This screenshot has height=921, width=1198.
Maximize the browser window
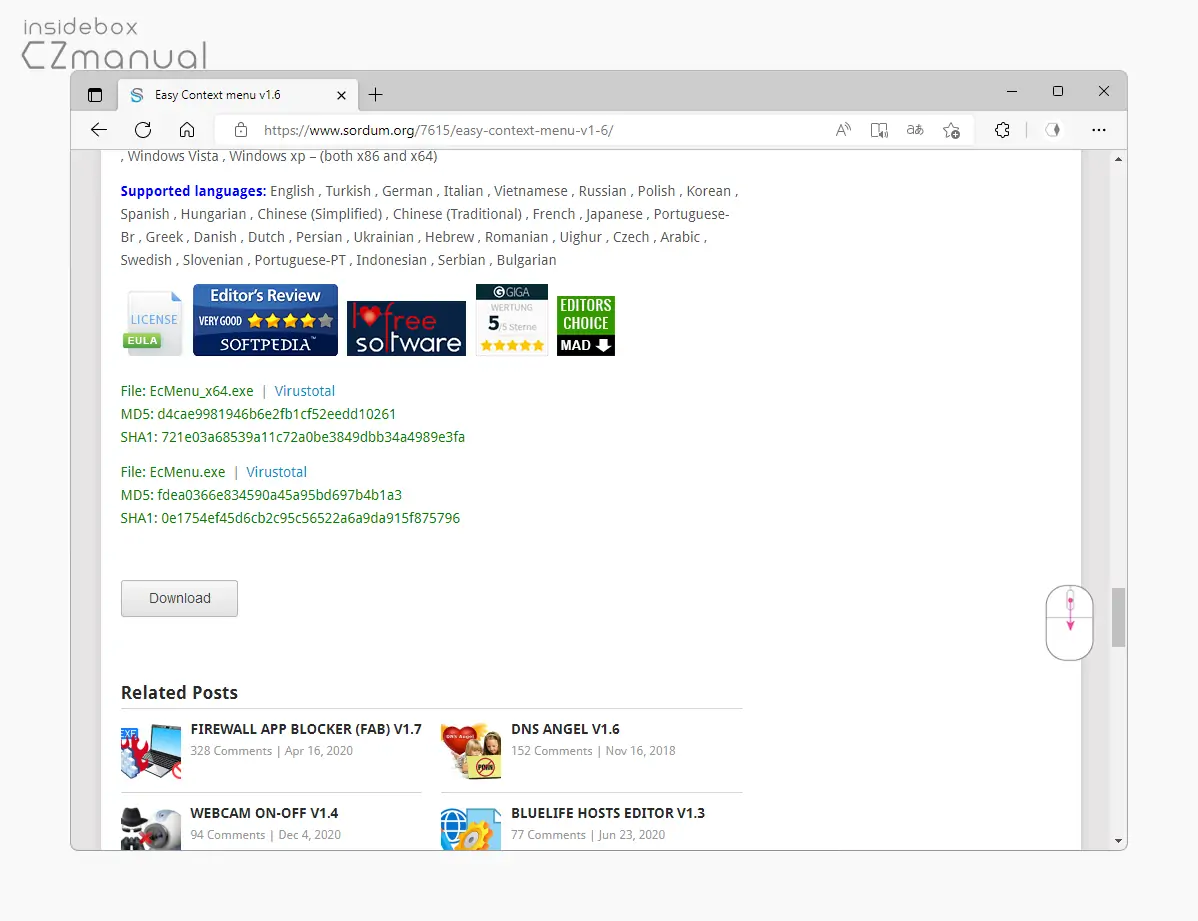click(x=1057, y=91)
